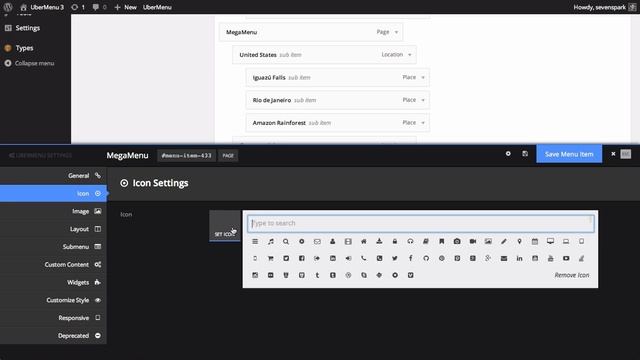Open the New content menu in admin bar

125,7
